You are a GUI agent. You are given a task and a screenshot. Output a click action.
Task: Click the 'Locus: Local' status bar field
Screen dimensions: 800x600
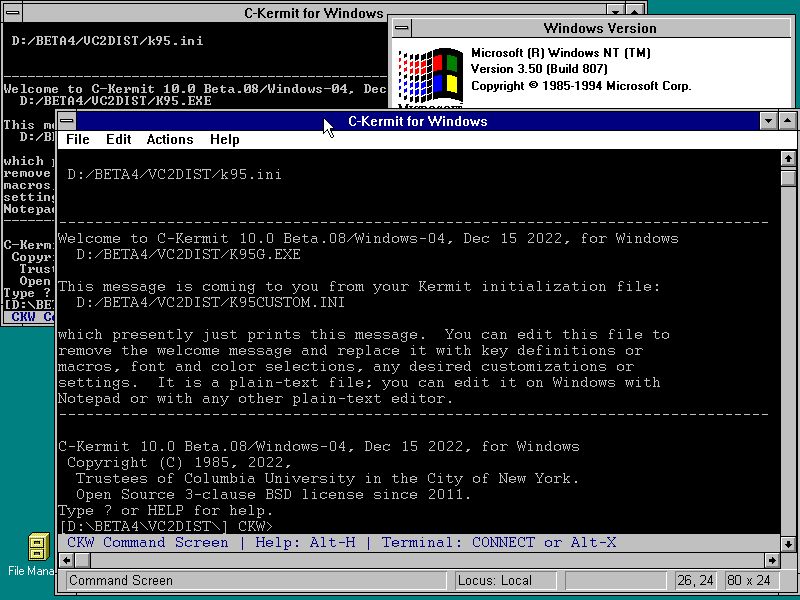click(505, 581)
